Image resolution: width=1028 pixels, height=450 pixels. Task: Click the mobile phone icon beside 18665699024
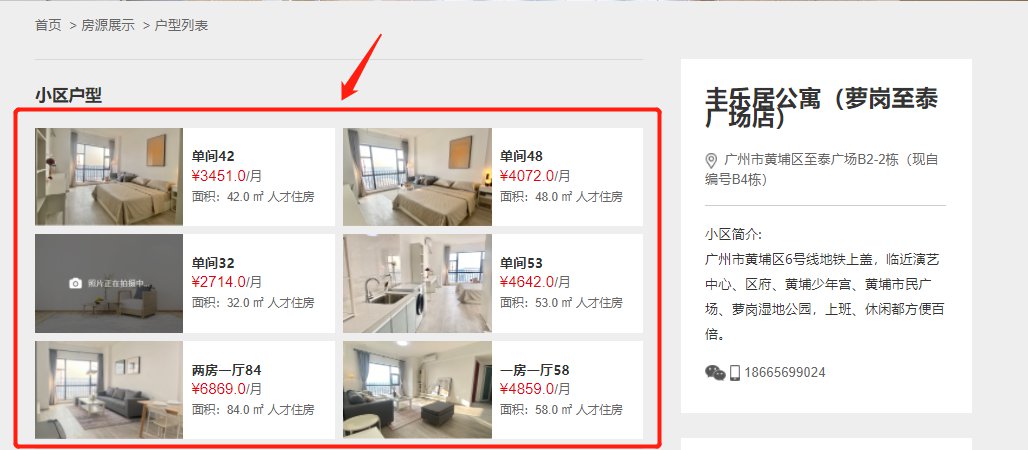735,373
